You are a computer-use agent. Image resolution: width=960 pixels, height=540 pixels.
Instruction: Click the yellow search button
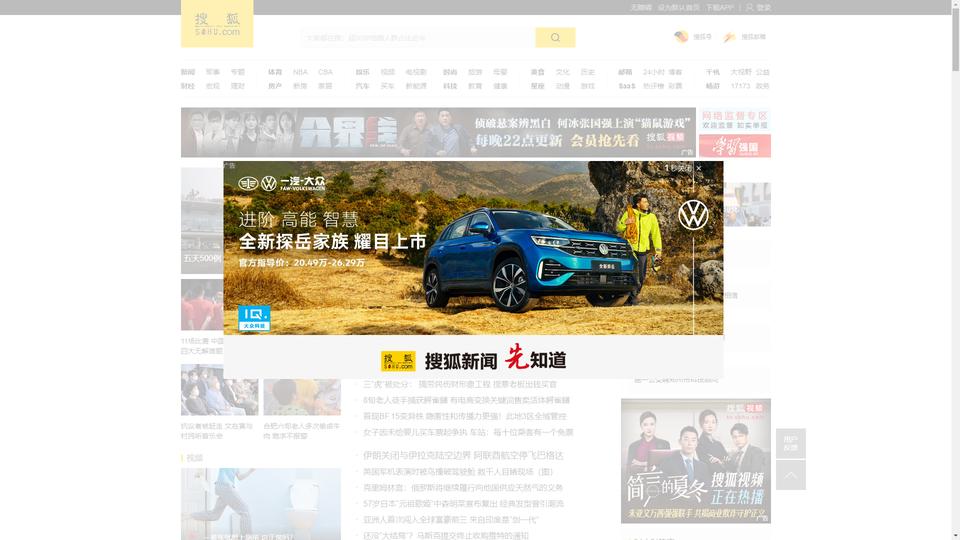[x=555, y=37]
